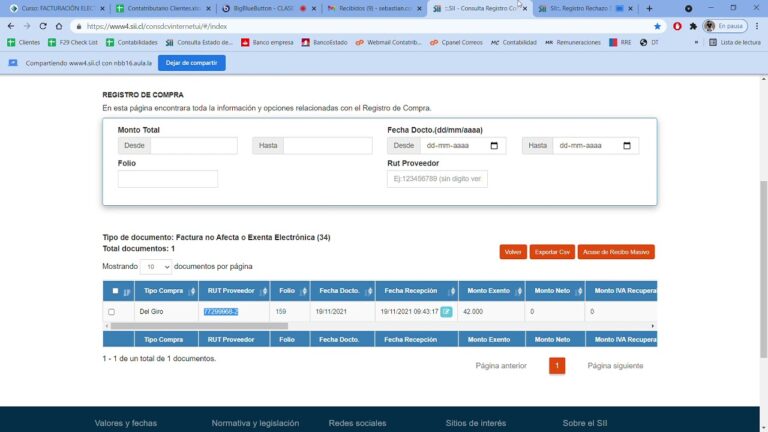Sort by the RUT Proveedor column arrows
This screenshot has width=768, height=432.
264,291
